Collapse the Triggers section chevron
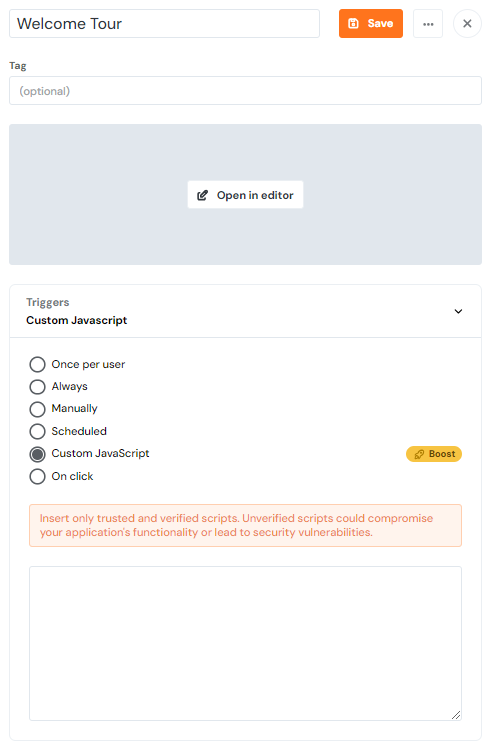Screen dimensions: 489x746 click(x=458, y=311)
